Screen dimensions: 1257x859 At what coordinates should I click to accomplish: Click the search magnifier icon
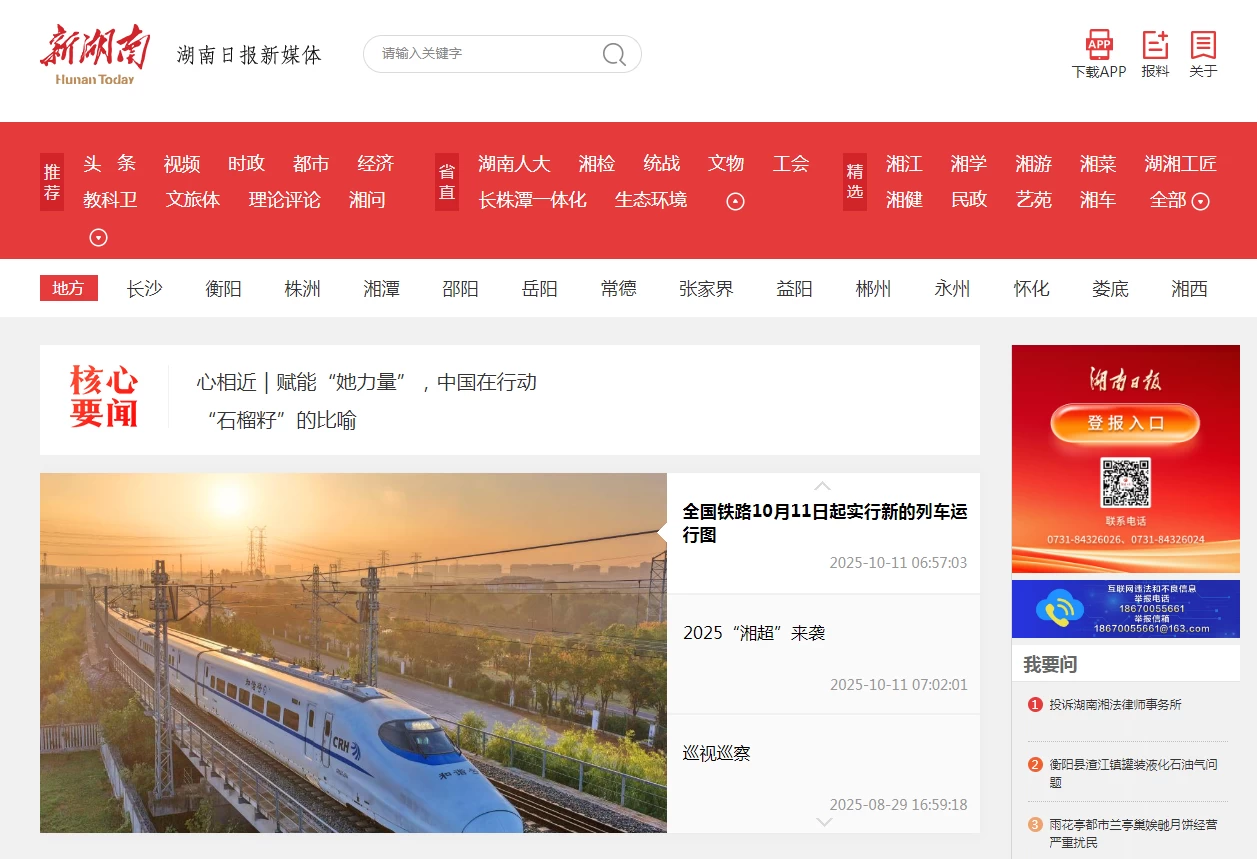614,54
